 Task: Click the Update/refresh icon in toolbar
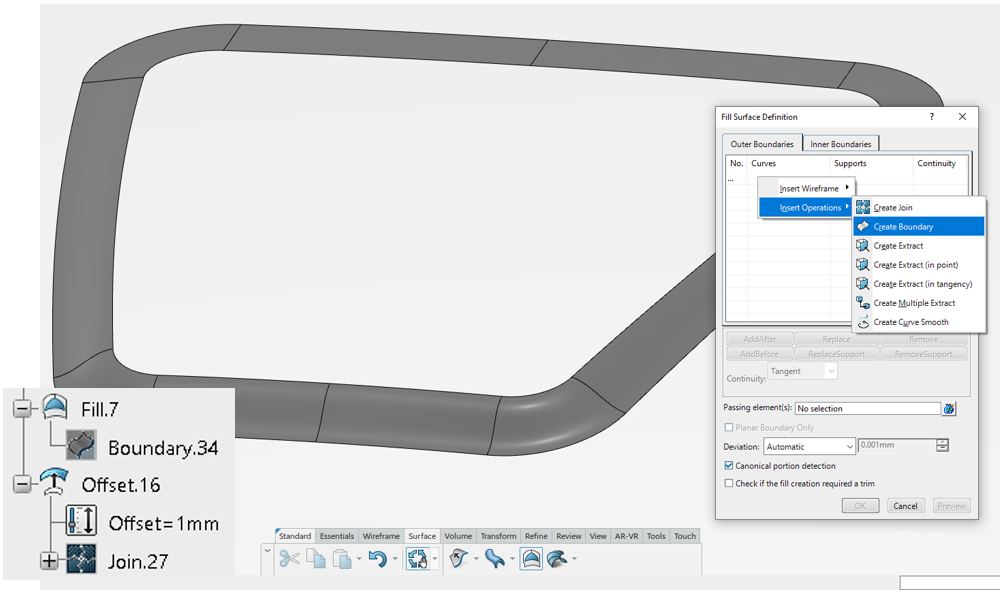pyautogui.click(x=417, y=560)
